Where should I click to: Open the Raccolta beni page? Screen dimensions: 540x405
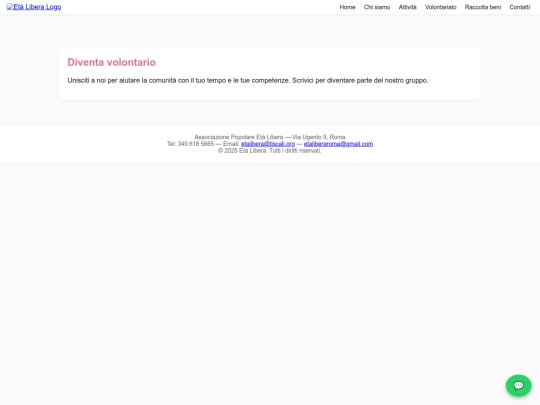(482, 7)
